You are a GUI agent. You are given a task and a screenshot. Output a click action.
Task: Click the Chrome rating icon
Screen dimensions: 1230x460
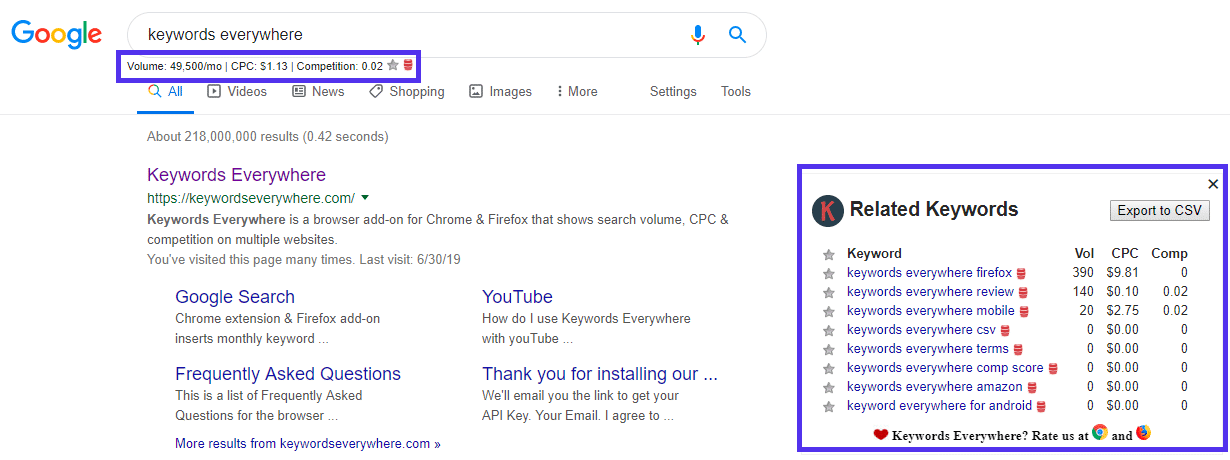(x=1100, y=433)
